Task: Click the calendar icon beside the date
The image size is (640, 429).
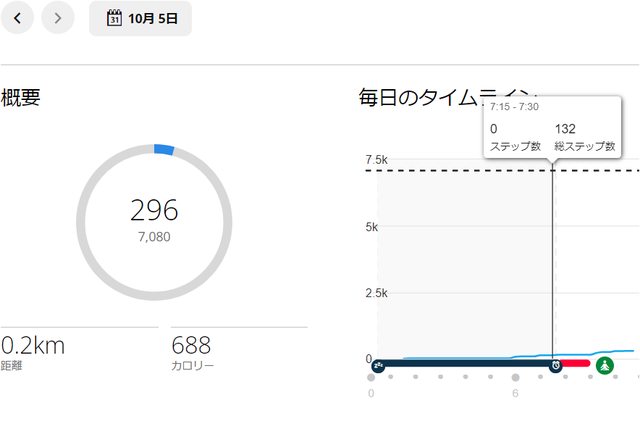Action: 114,18
